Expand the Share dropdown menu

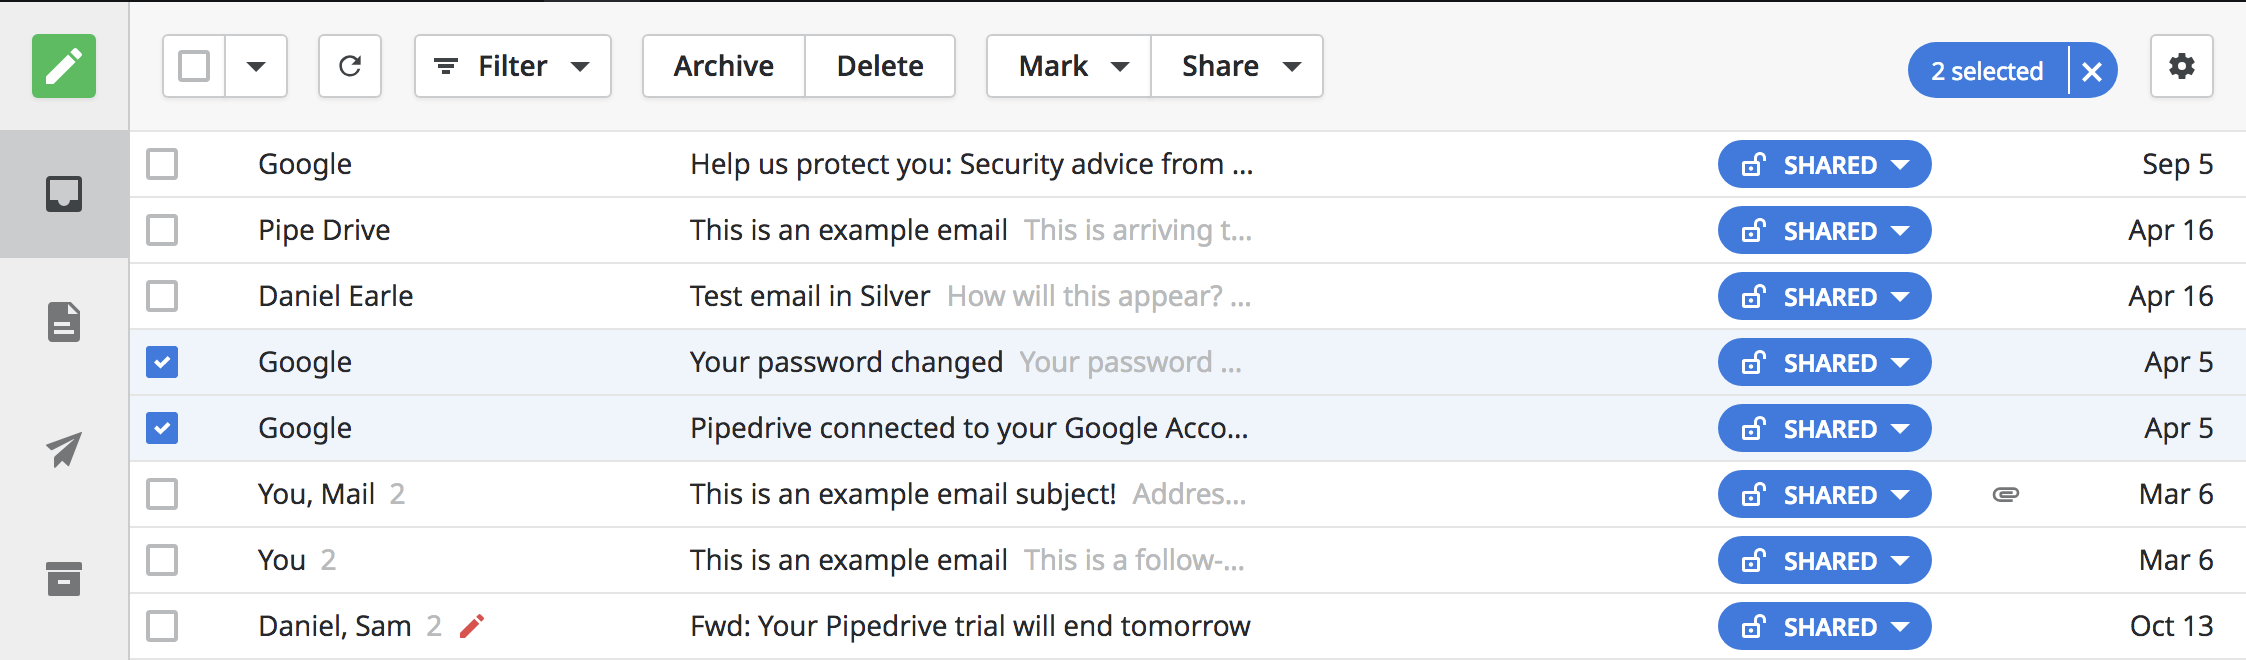point(1238,66)
